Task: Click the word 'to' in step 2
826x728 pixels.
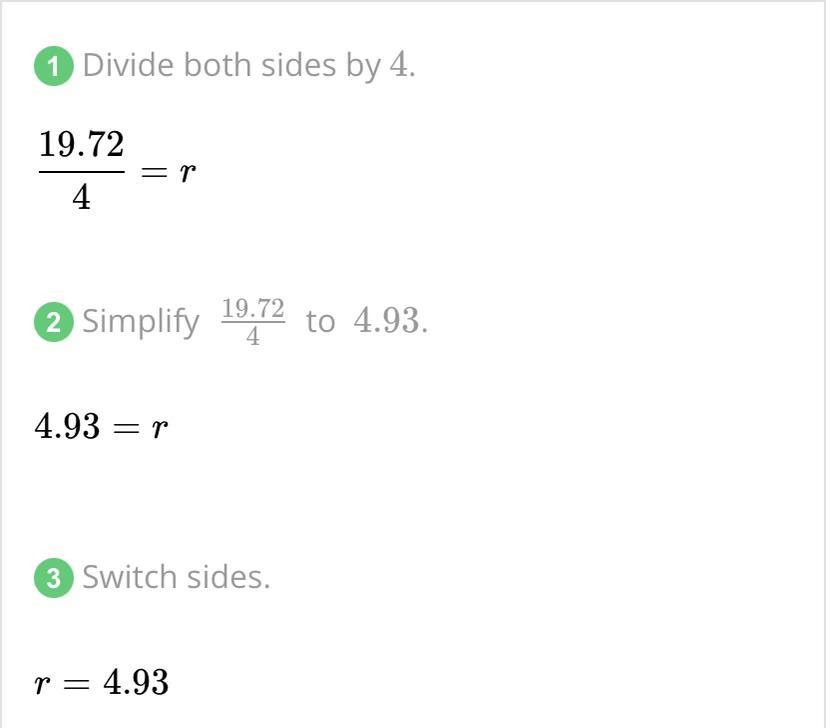Action: pyautogui.click(x=320, y=322)
